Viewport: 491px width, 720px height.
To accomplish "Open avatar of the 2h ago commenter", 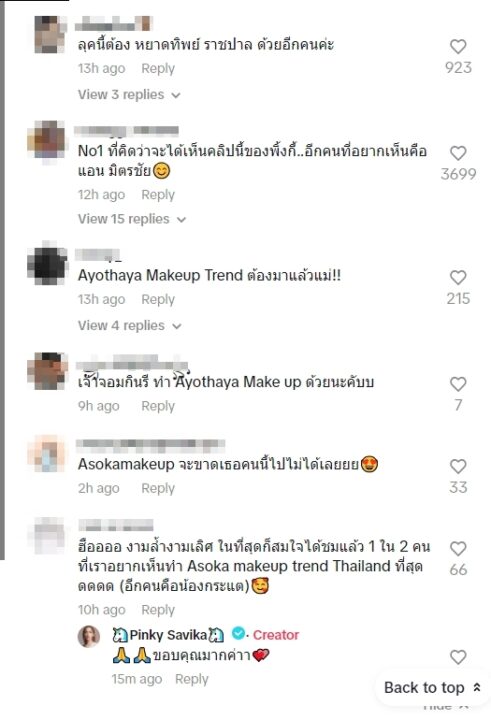I will click(x=47, y=453).
